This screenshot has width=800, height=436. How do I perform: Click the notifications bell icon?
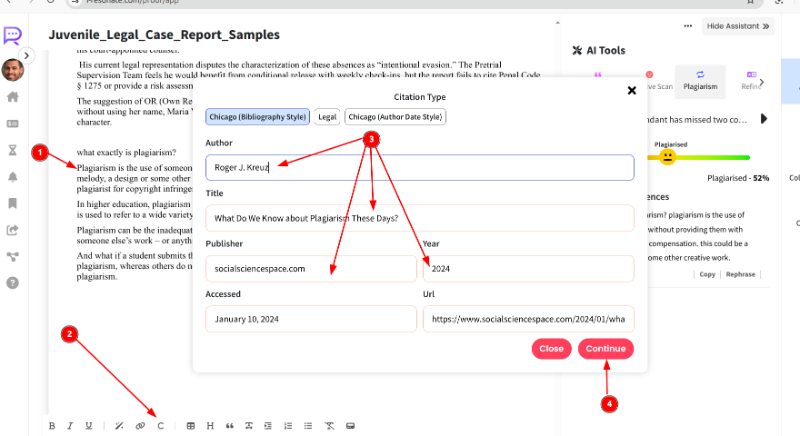(12, 176)
